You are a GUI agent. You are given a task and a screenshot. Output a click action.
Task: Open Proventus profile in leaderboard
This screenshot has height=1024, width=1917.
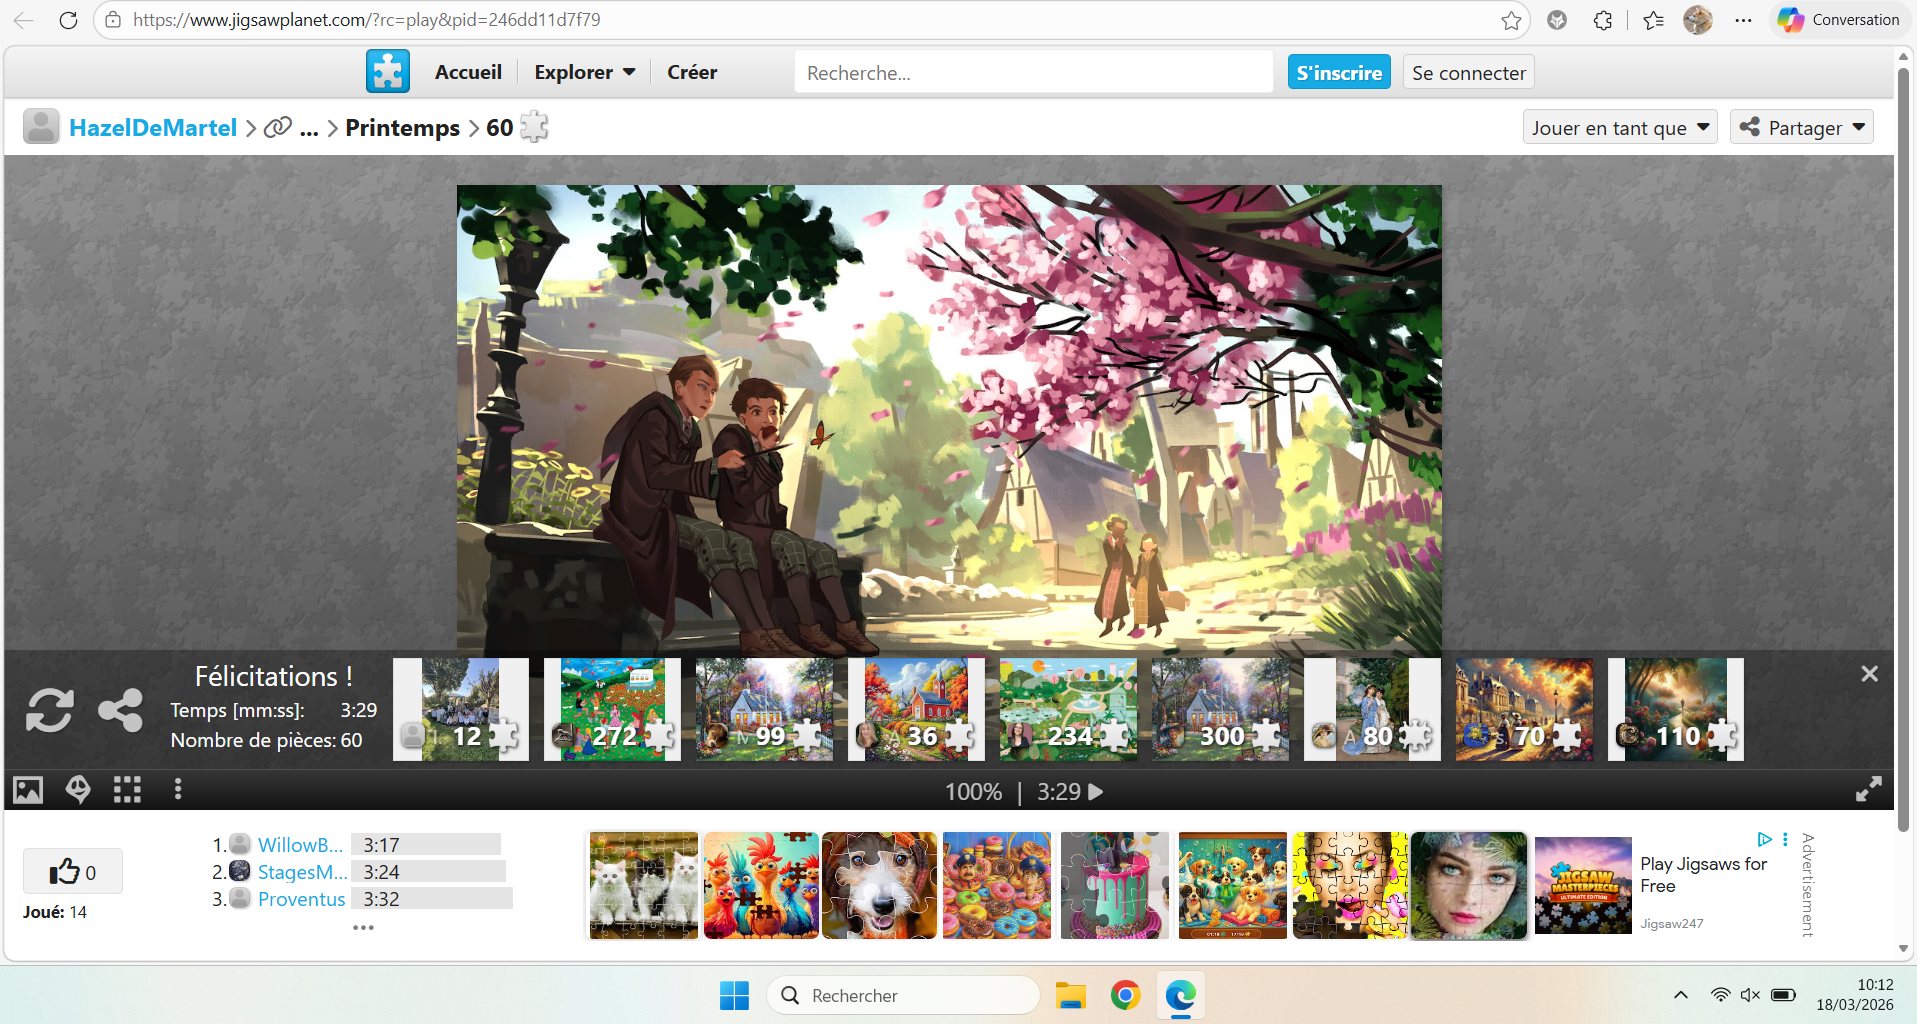(301, 899)
